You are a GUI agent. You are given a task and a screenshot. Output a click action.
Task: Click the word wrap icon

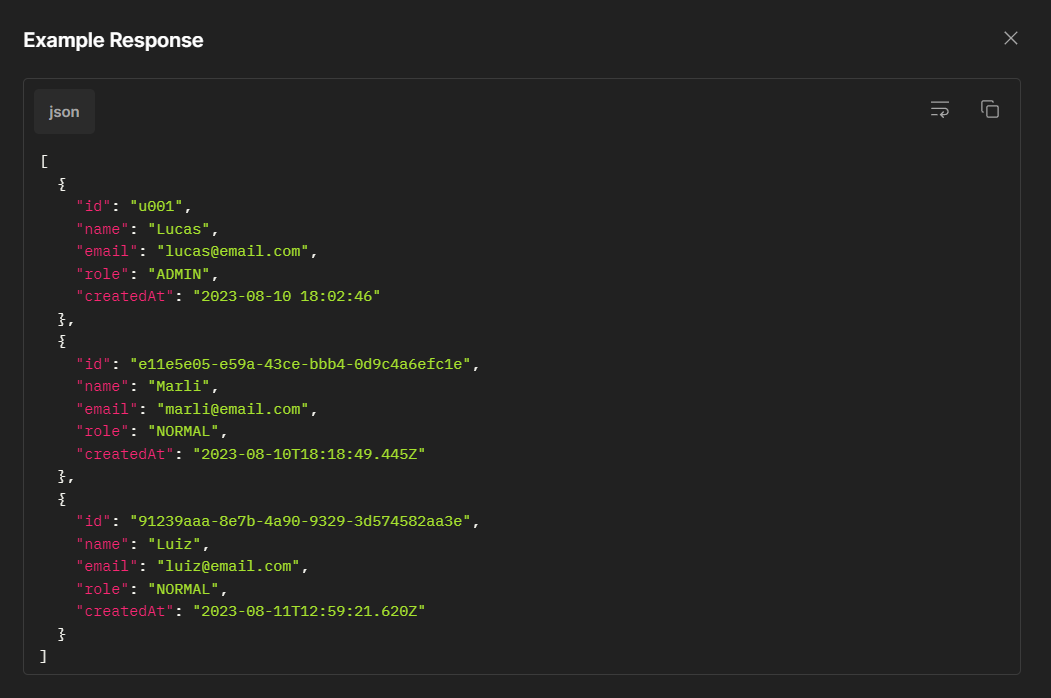tap(939, 109)
